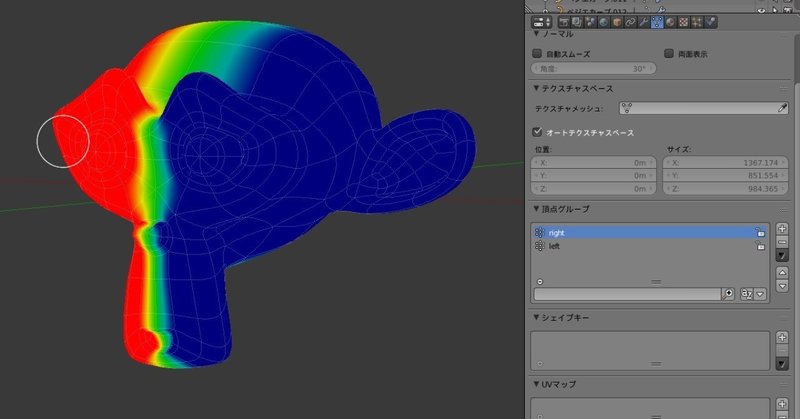The image size is (800, 419).
Task: Enable the 自動スムーズ checkbox
Action: (x=537, y=53)
